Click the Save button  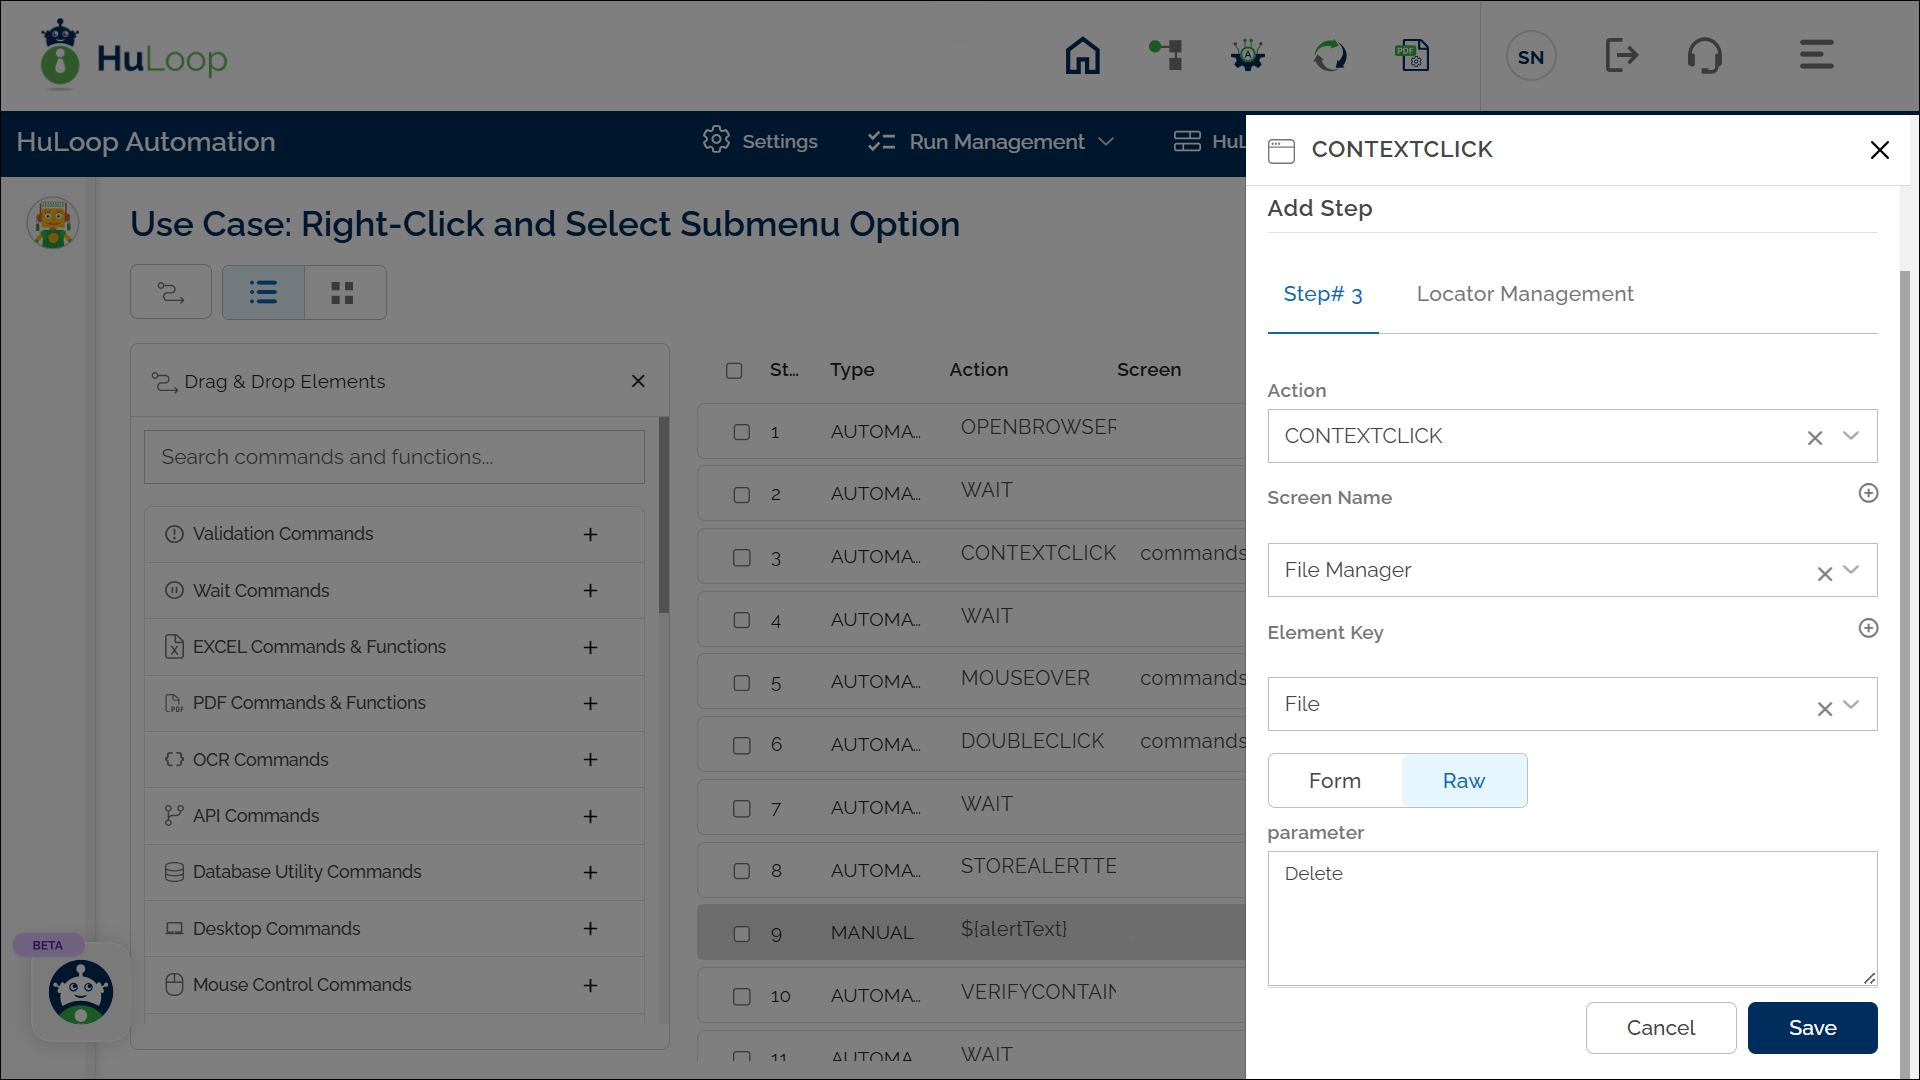point(1812,1028)
